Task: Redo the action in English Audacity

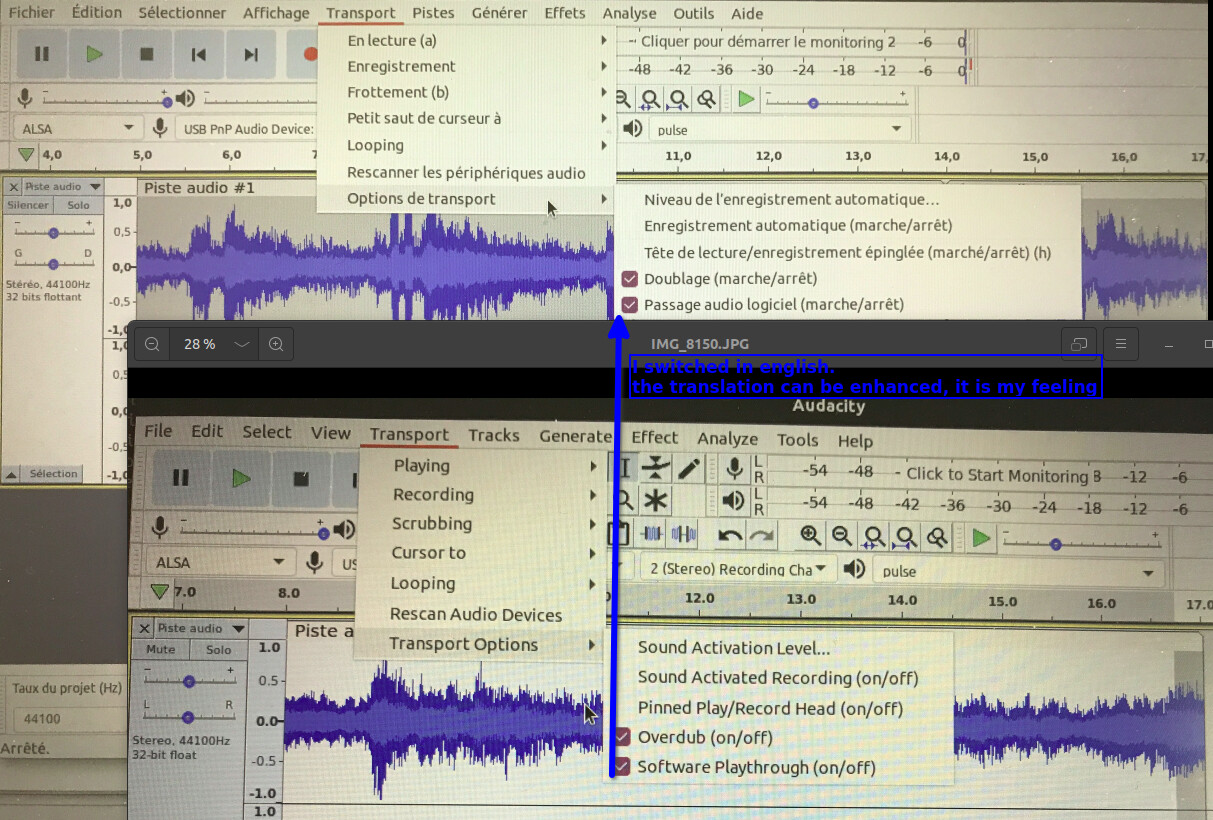Action: click(x=761, y=535)
